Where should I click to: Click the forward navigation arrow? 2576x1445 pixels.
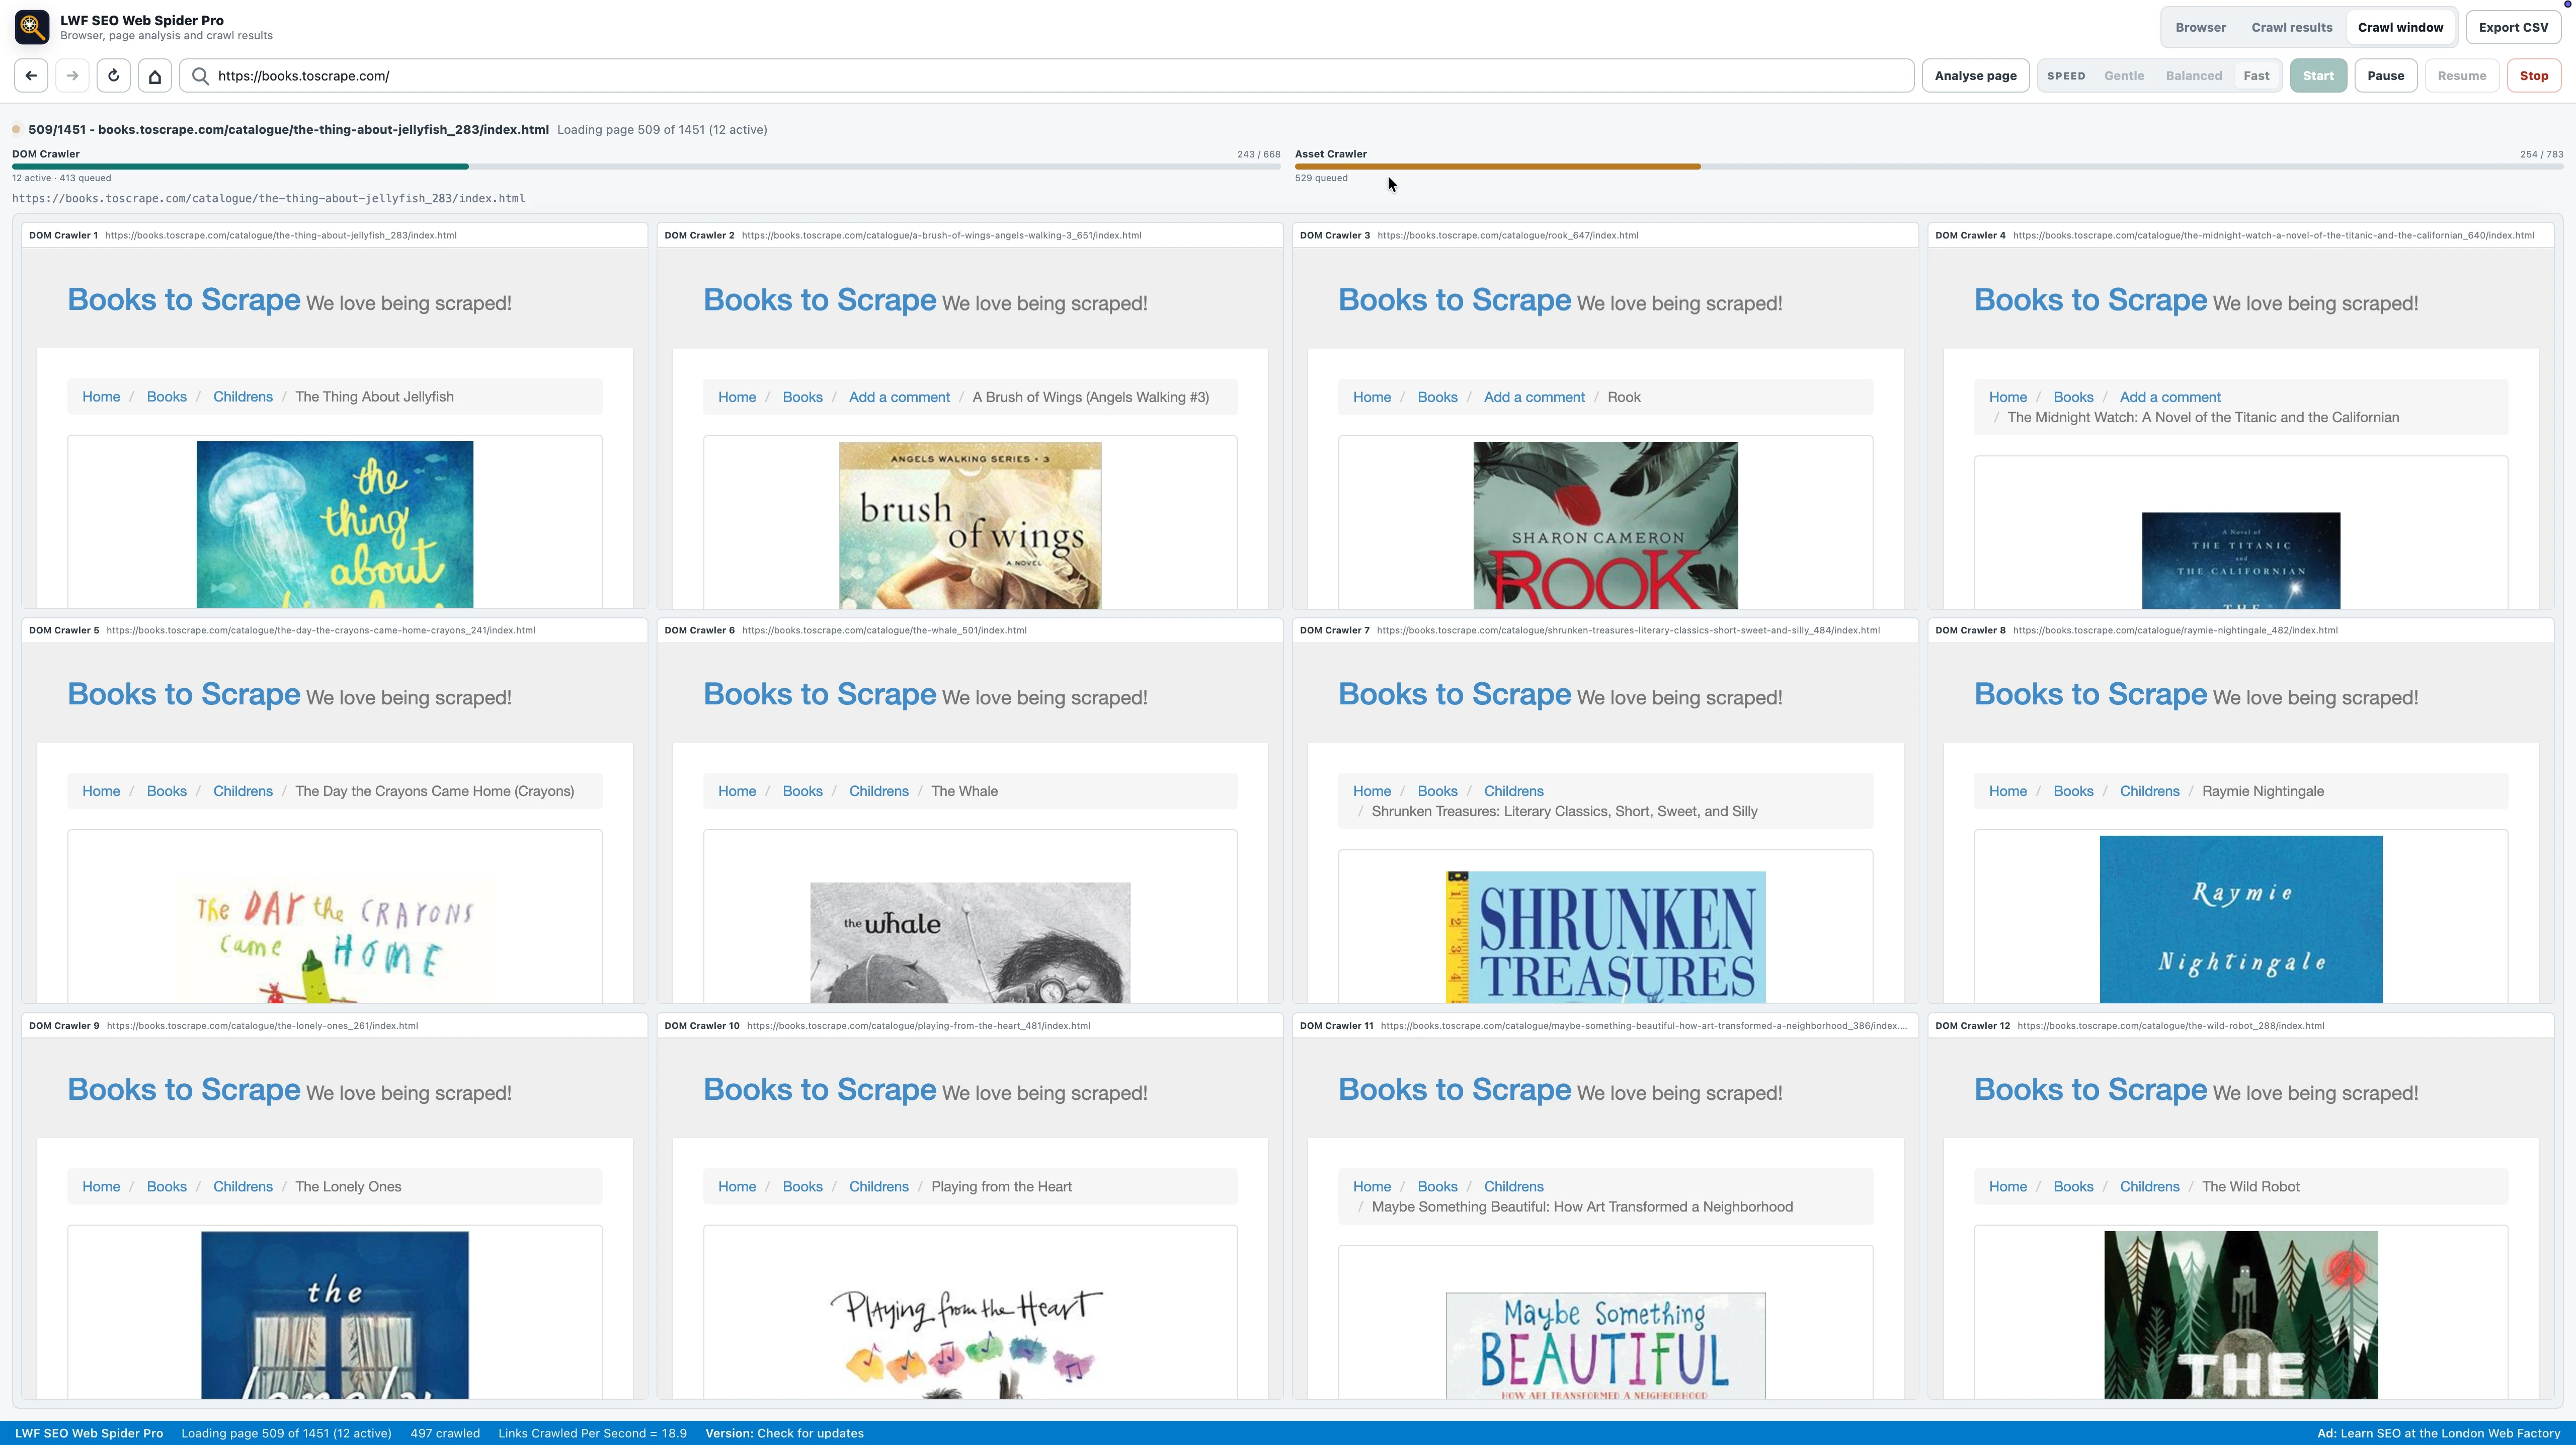click(72, 76)
